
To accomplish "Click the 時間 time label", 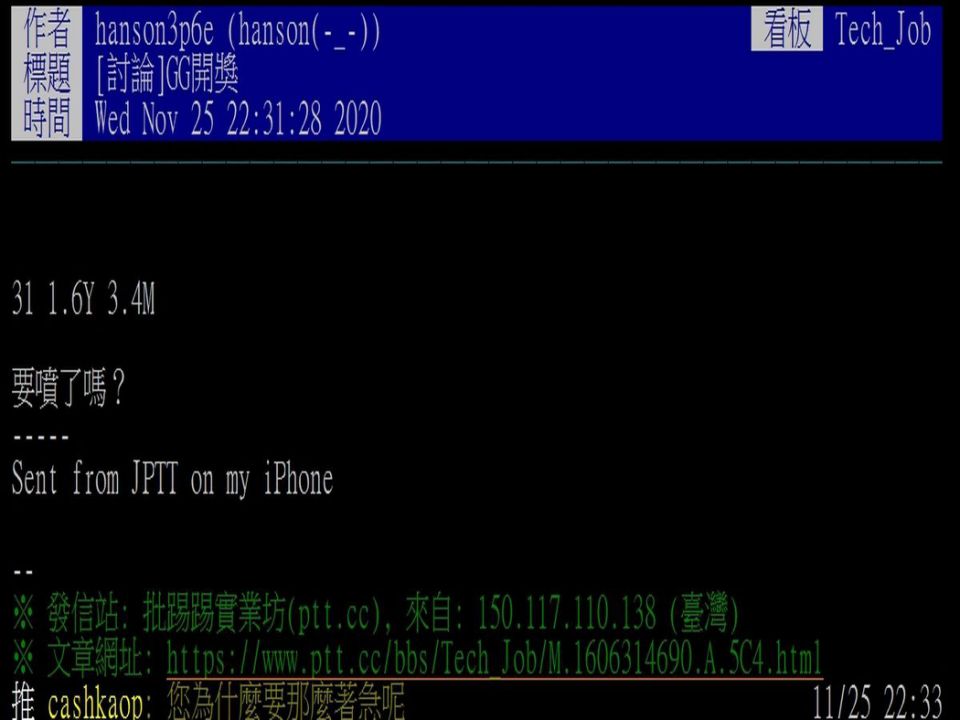I will click(x=47, y=118).
